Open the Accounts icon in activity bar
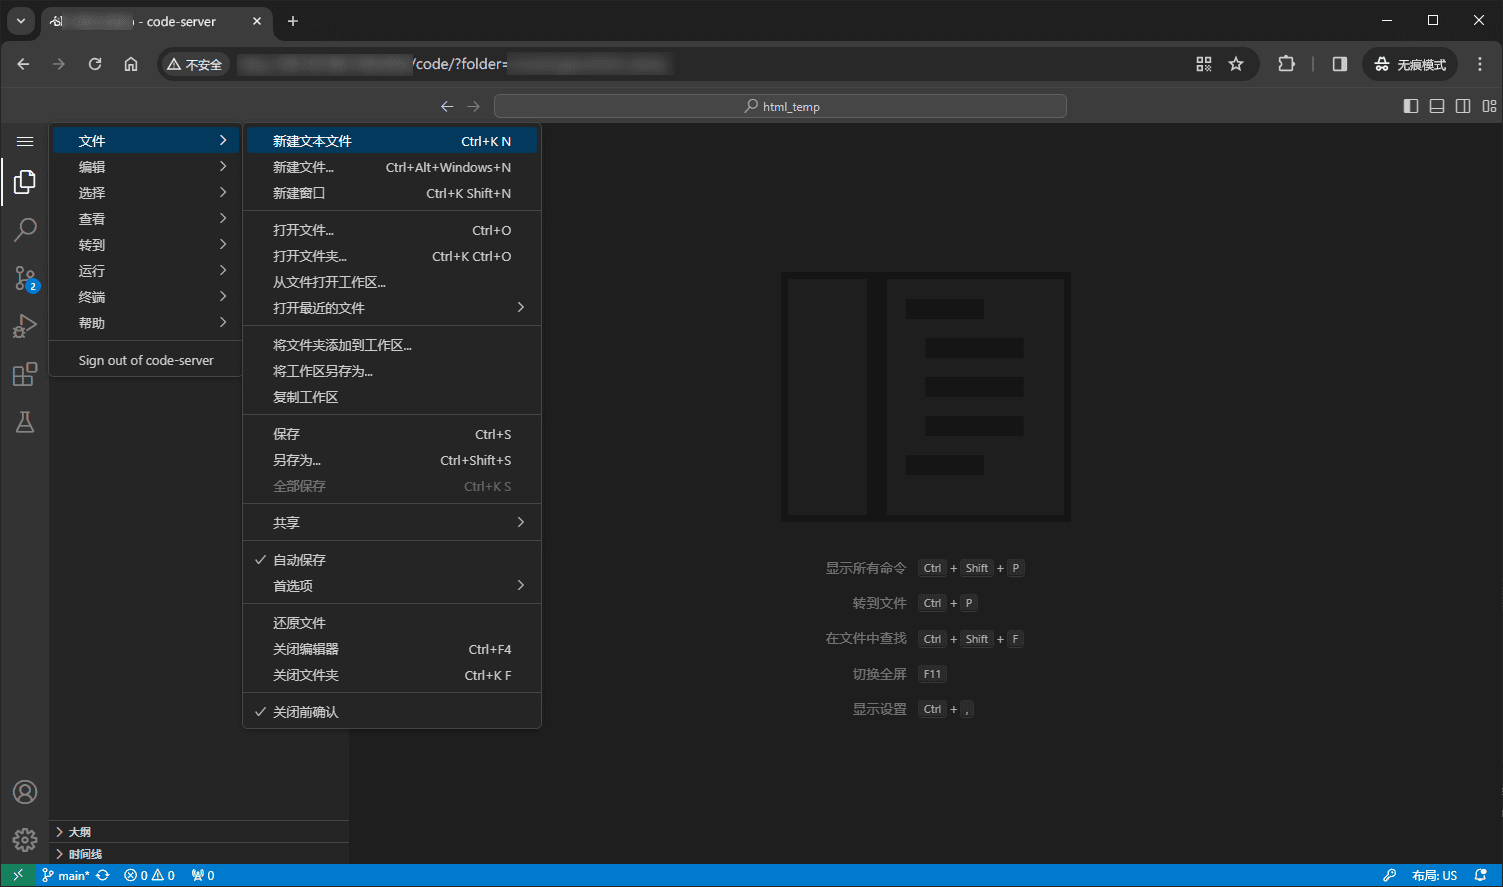 click(25, 792)
